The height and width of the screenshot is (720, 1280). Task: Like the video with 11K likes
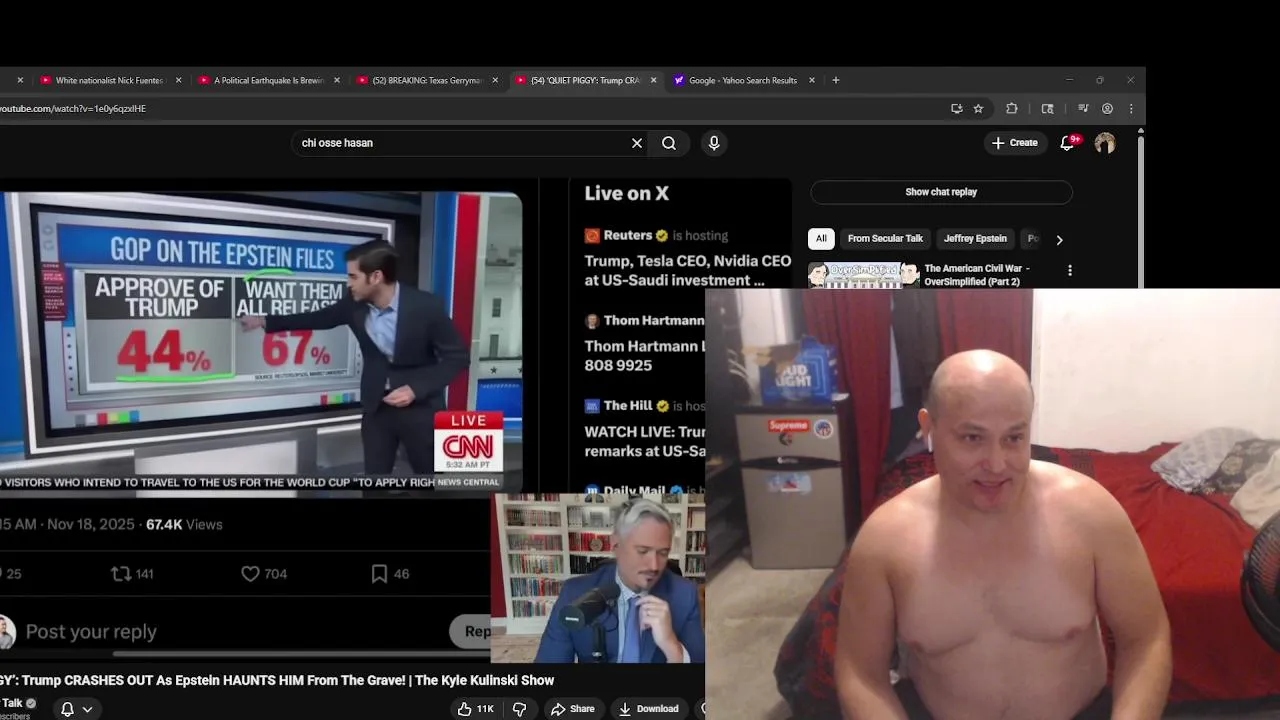(x=476, y=709)
